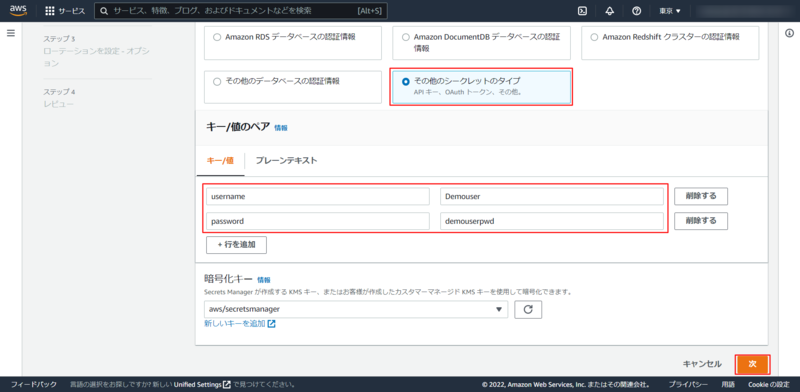The image size is (800, 392).
Task: Toggle the hamburger side navigation menu
Action: click(11, 33)
